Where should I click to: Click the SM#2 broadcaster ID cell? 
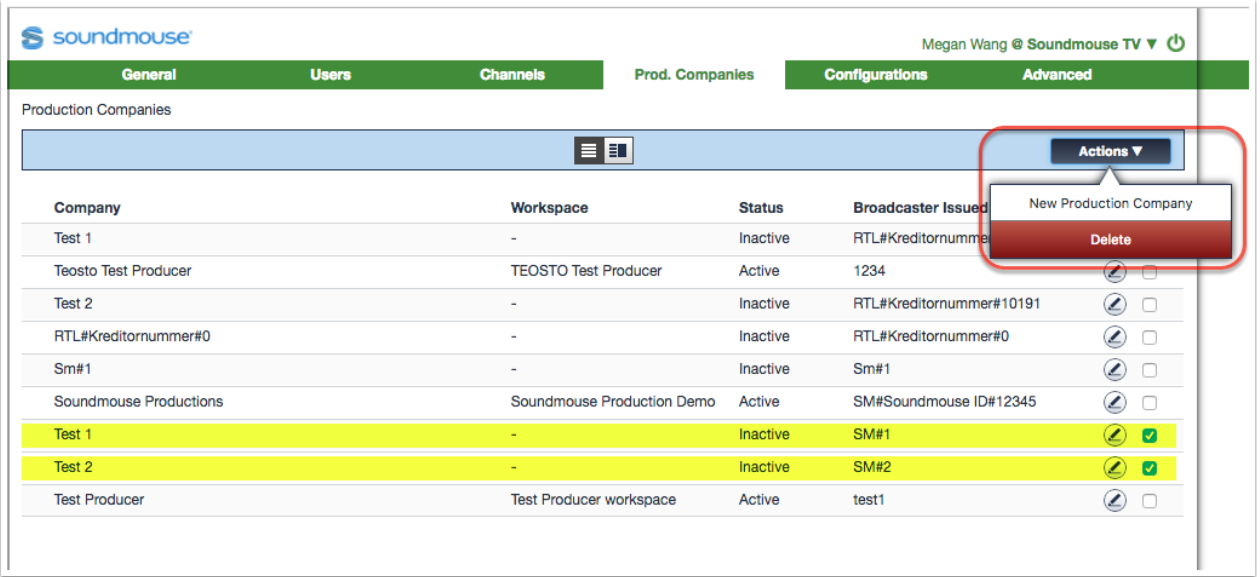coord(871,467)
